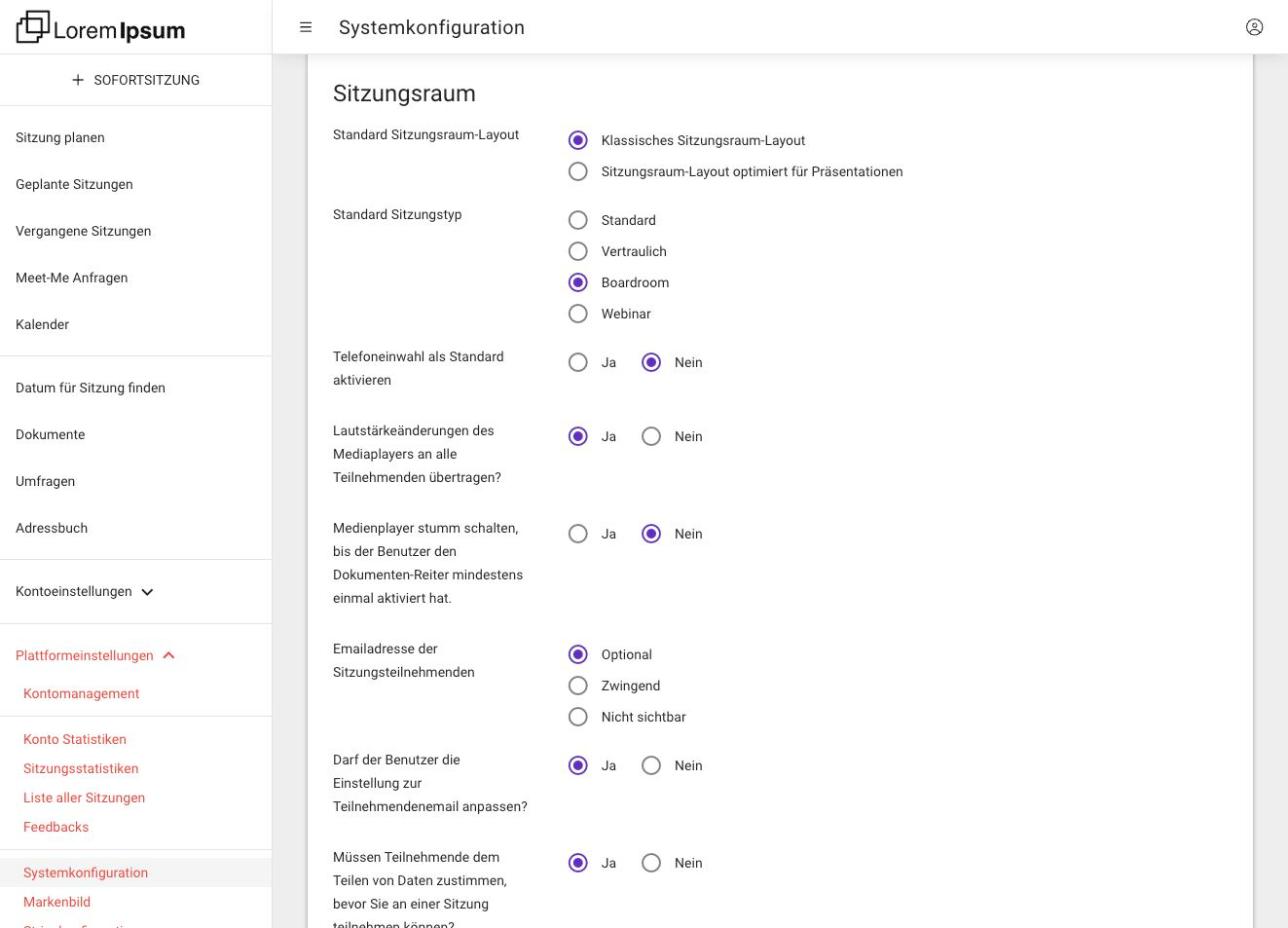1288x928 pixels.
Task: Select Nicht sichtbar for Emailadresse
Action: 577,716
